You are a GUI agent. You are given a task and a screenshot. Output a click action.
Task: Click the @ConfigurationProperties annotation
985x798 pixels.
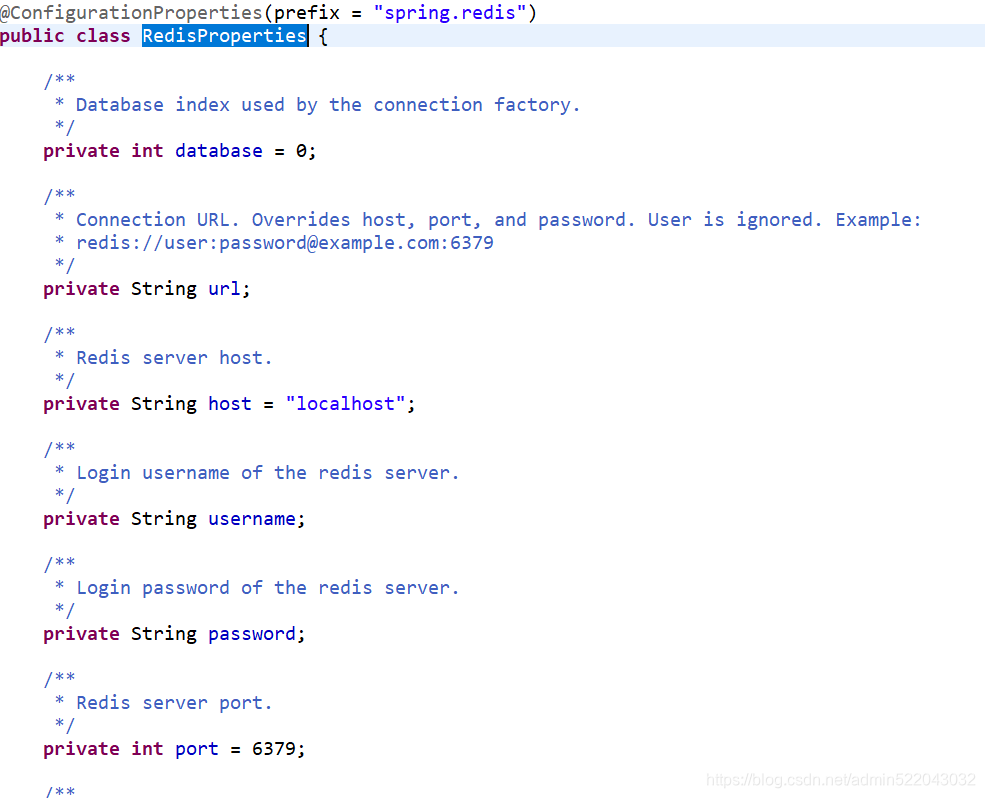click(131, 13)
